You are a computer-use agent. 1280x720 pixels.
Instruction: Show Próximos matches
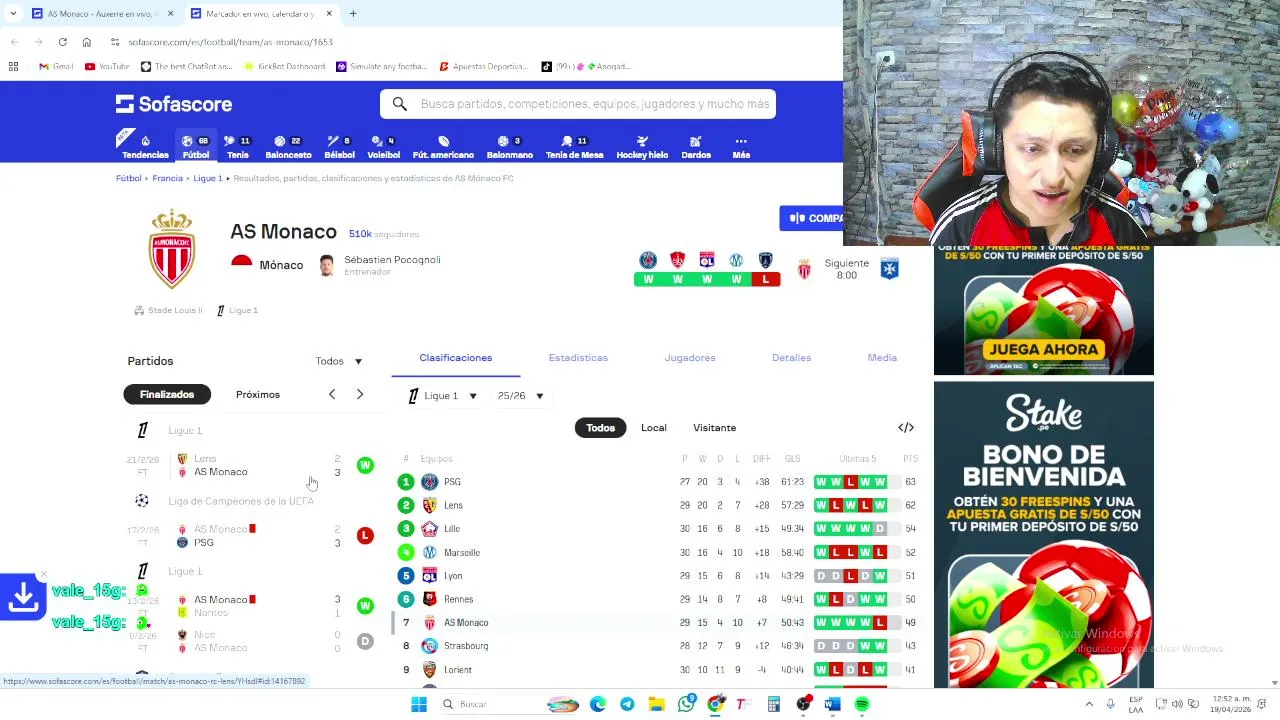point(258,394)
